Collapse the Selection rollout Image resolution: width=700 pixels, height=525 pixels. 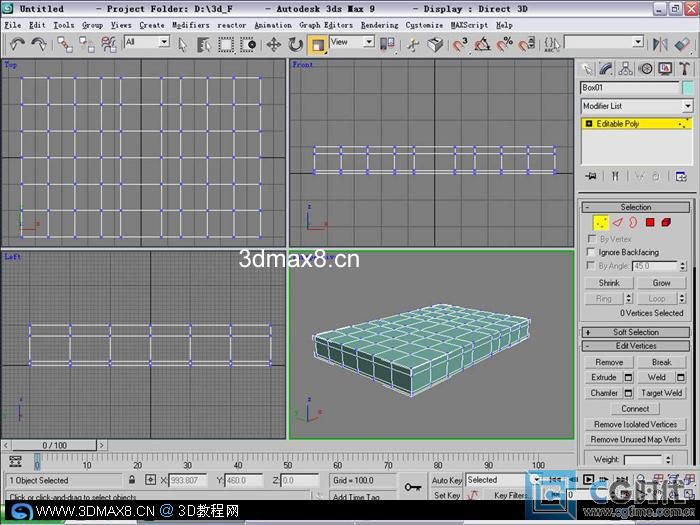click(636, 207)
